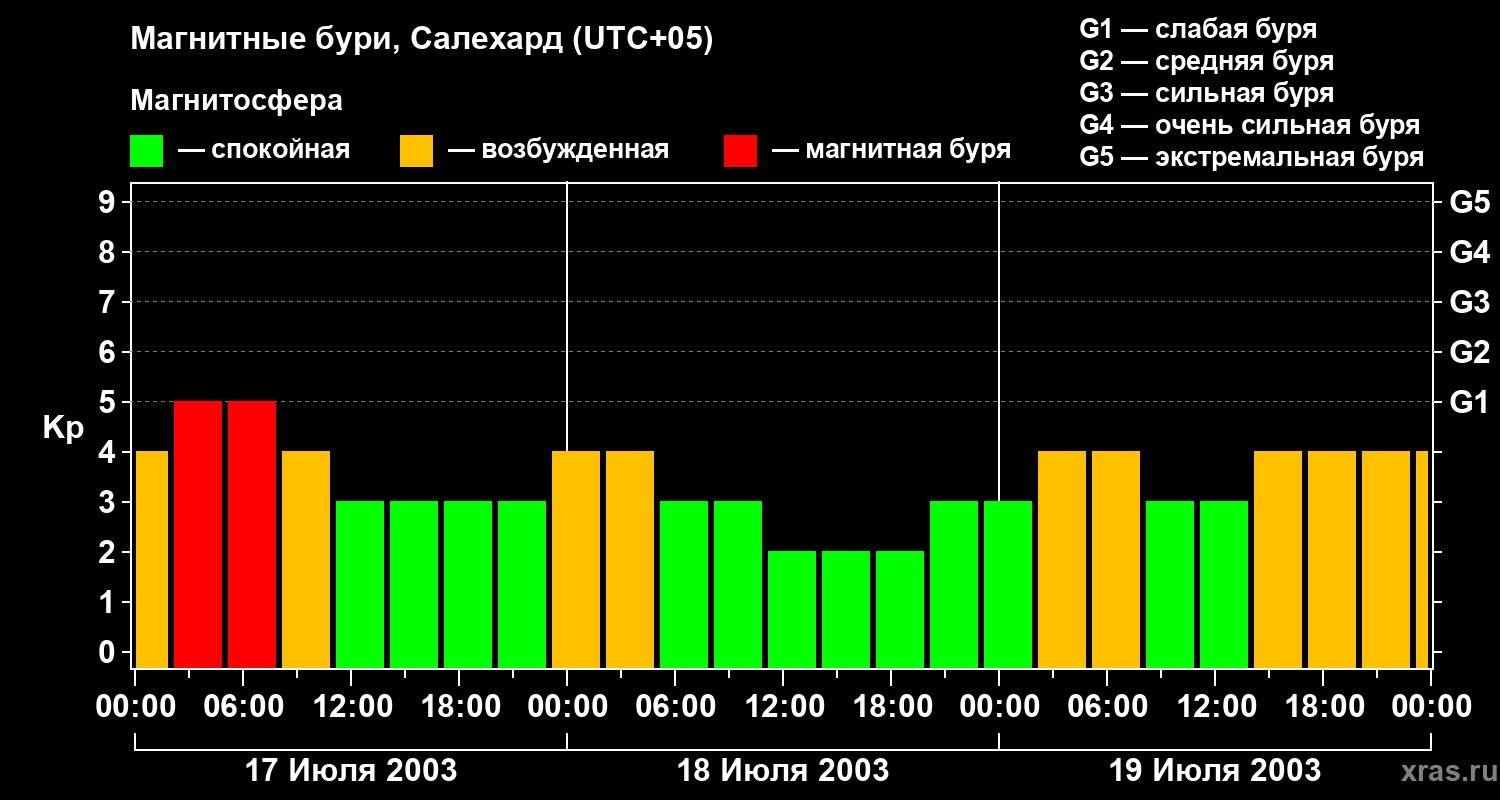Click the orange bar crossing midnight into 18 July
The width and height of the screenshot is (1500, 800).
tap(576, 560)
